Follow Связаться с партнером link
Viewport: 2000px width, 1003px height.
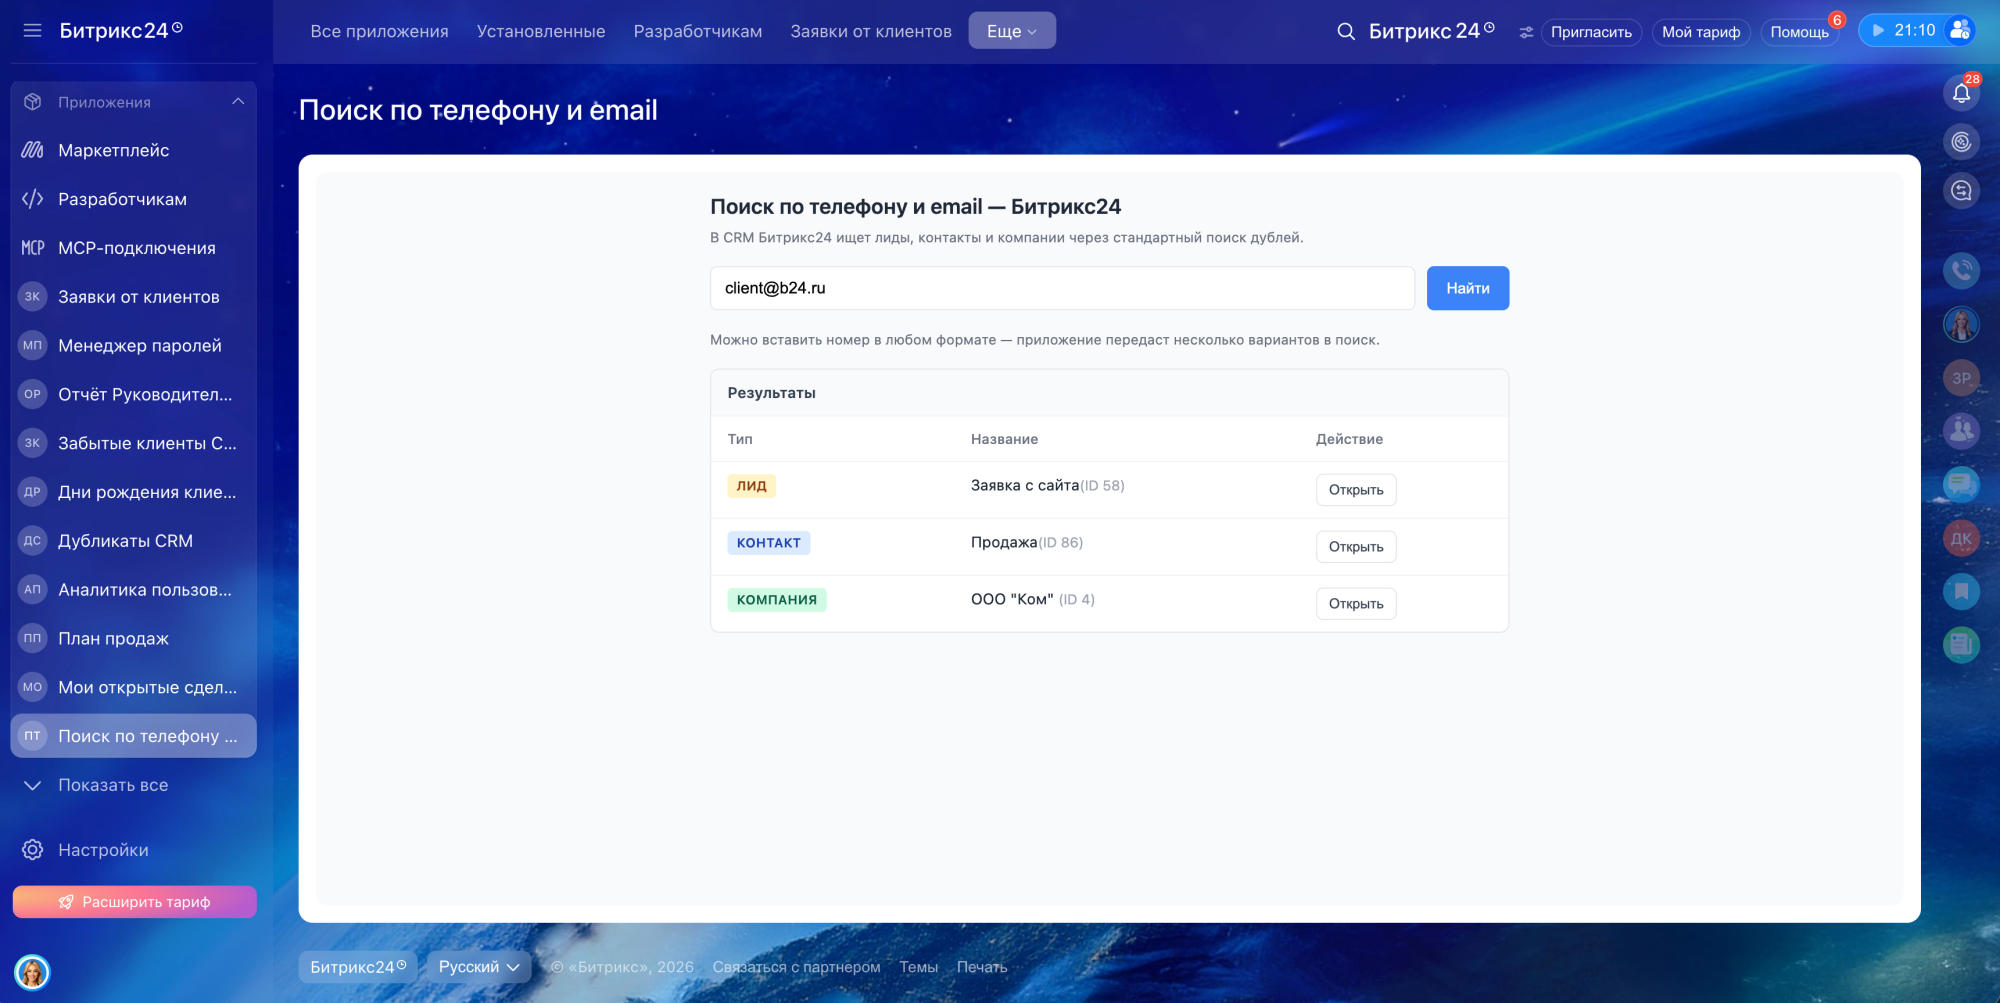pyautogui.click(x=796, y=967)
